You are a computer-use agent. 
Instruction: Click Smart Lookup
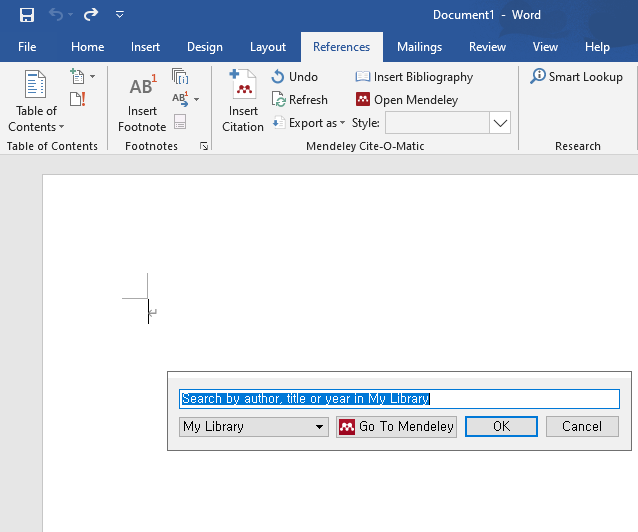[x=576, y=77]
